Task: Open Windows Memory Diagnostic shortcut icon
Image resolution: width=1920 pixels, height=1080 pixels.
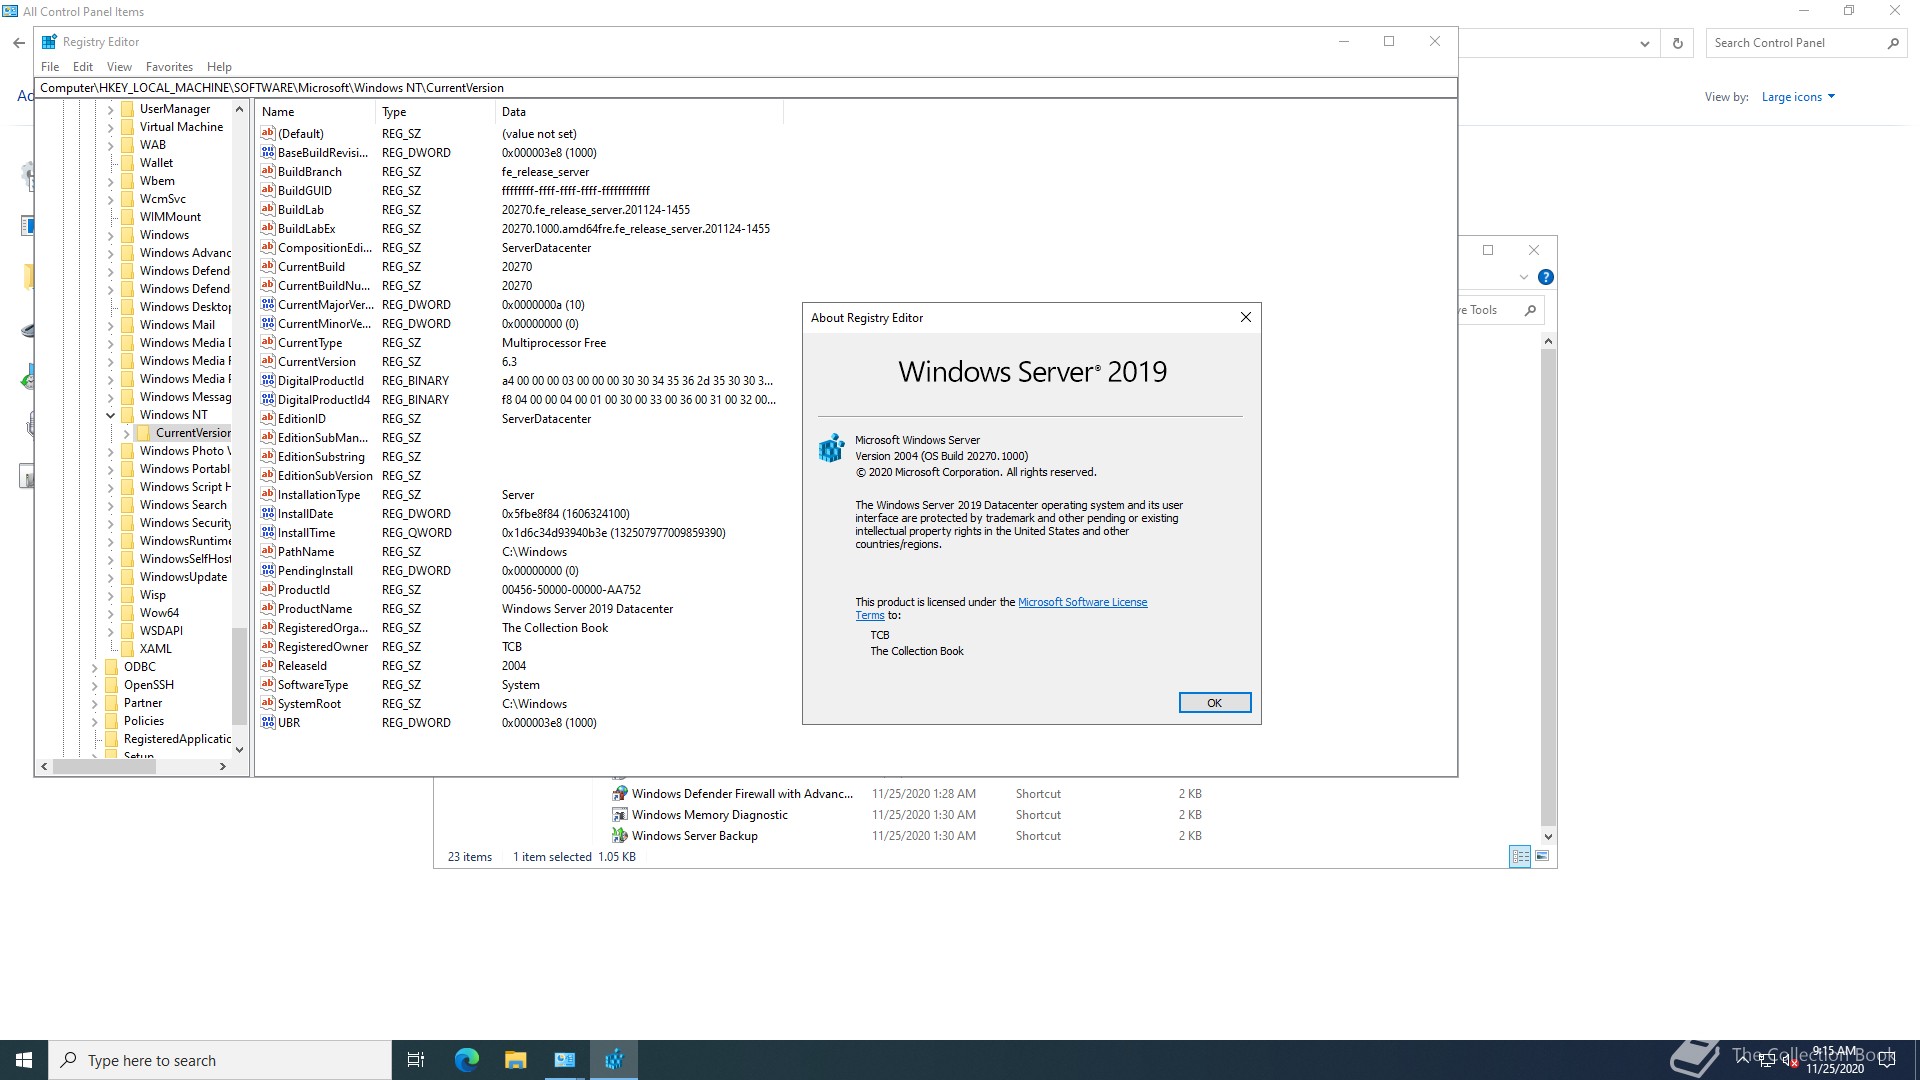Action: 620,815
